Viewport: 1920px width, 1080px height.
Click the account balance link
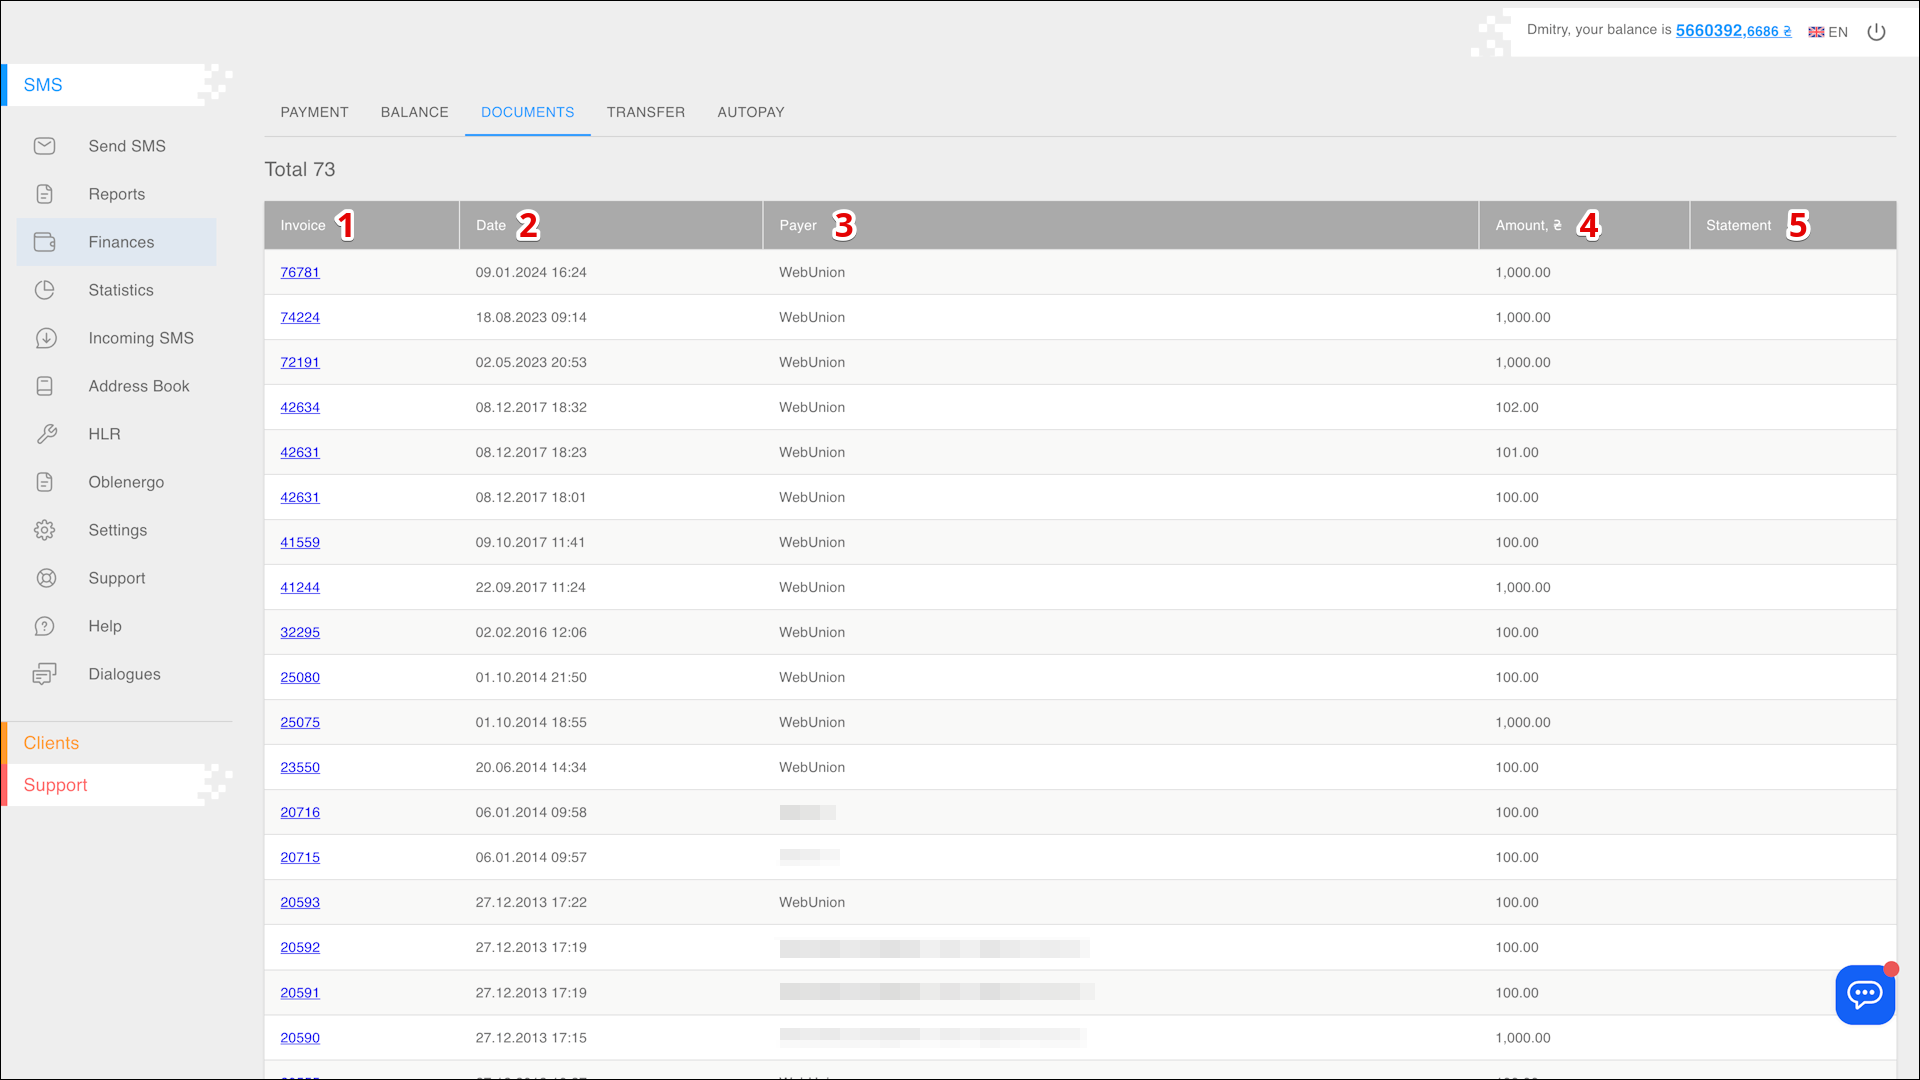[x=1733, y=31]
